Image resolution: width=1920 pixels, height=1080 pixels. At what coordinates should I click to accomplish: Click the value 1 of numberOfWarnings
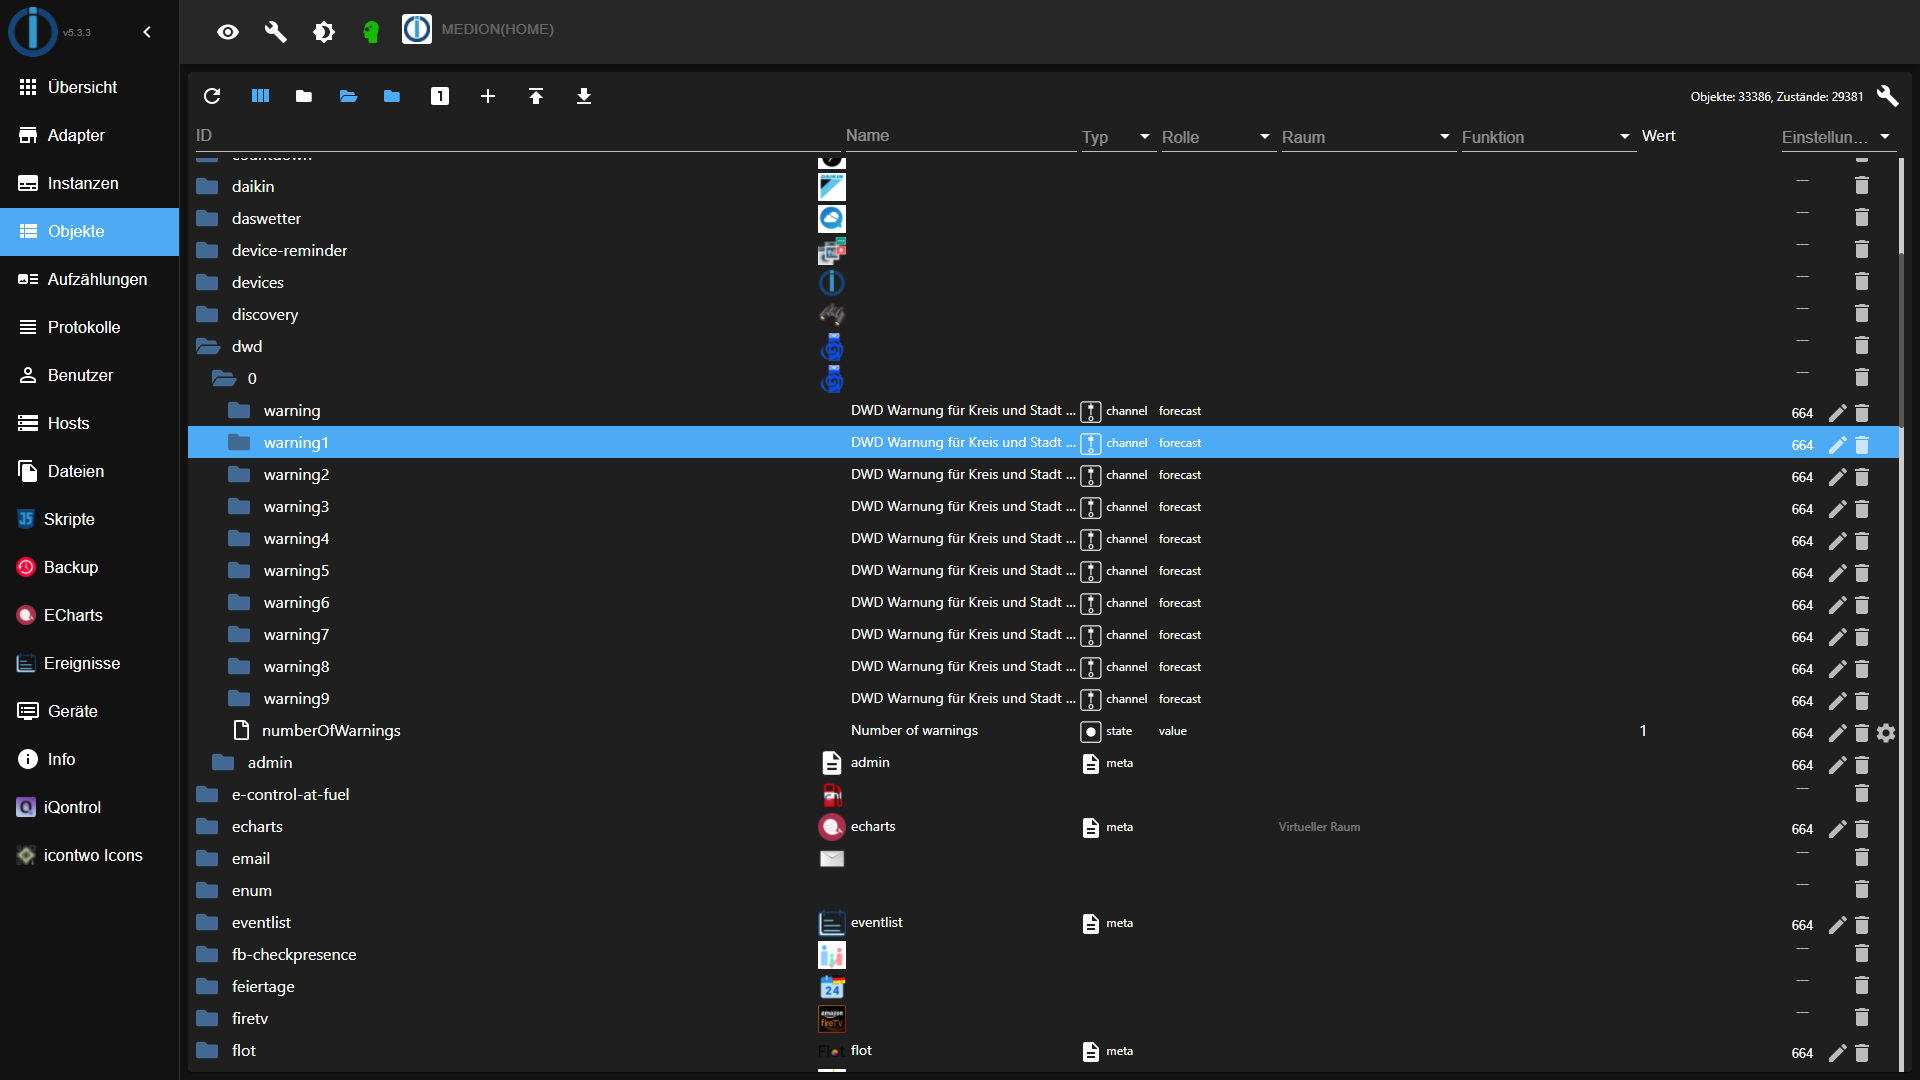point(1643,731)
